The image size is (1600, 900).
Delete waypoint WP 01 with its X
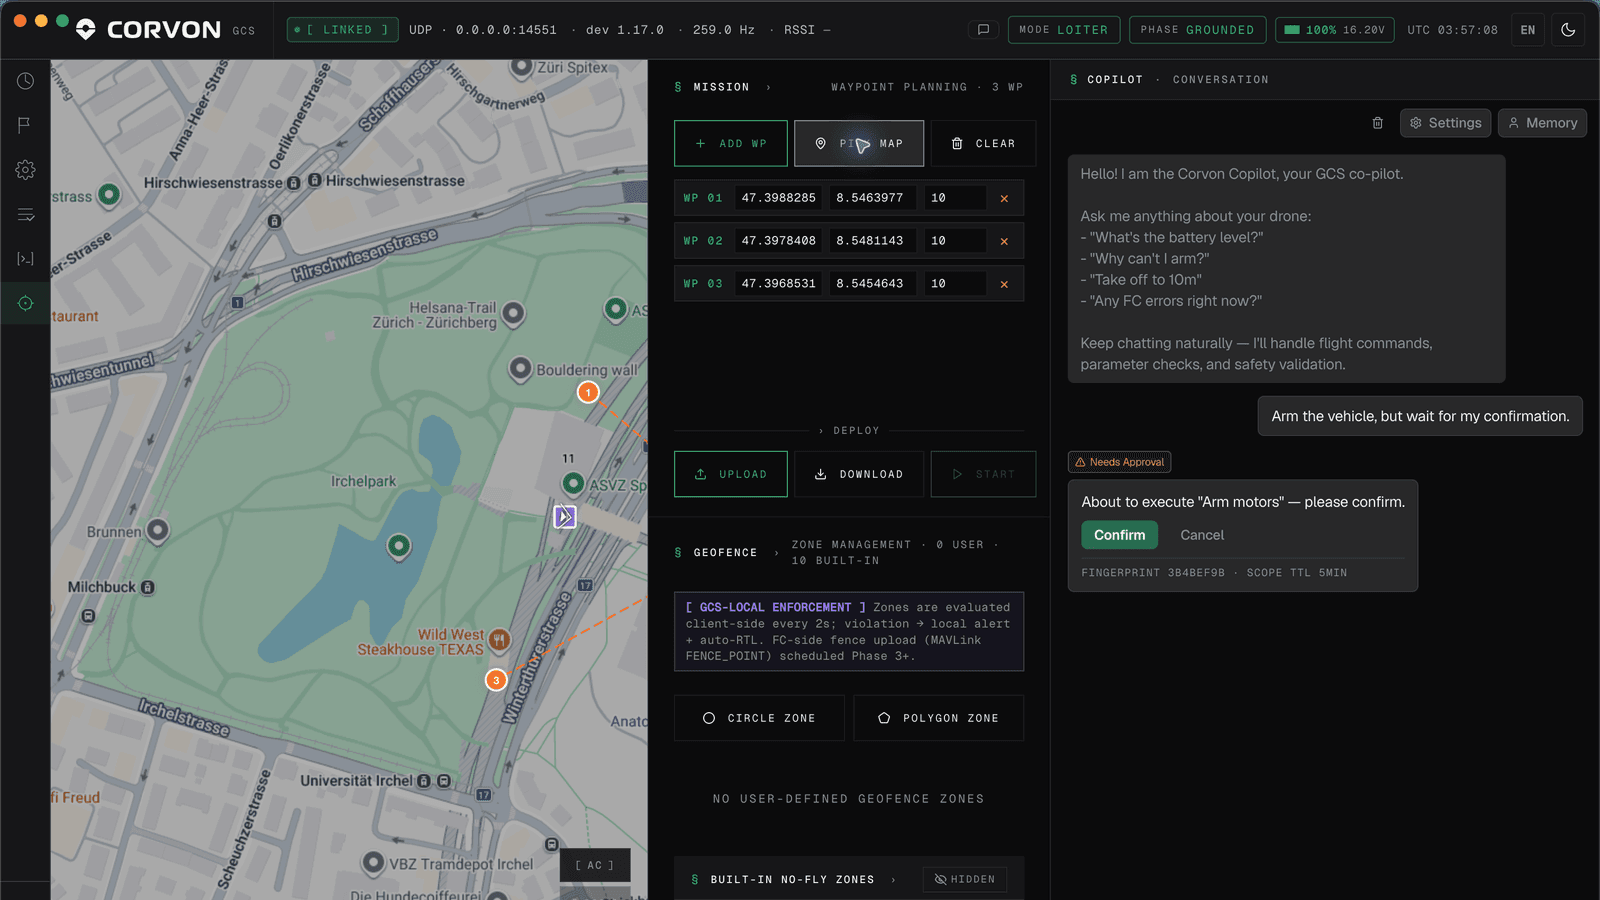(1004, 198)
